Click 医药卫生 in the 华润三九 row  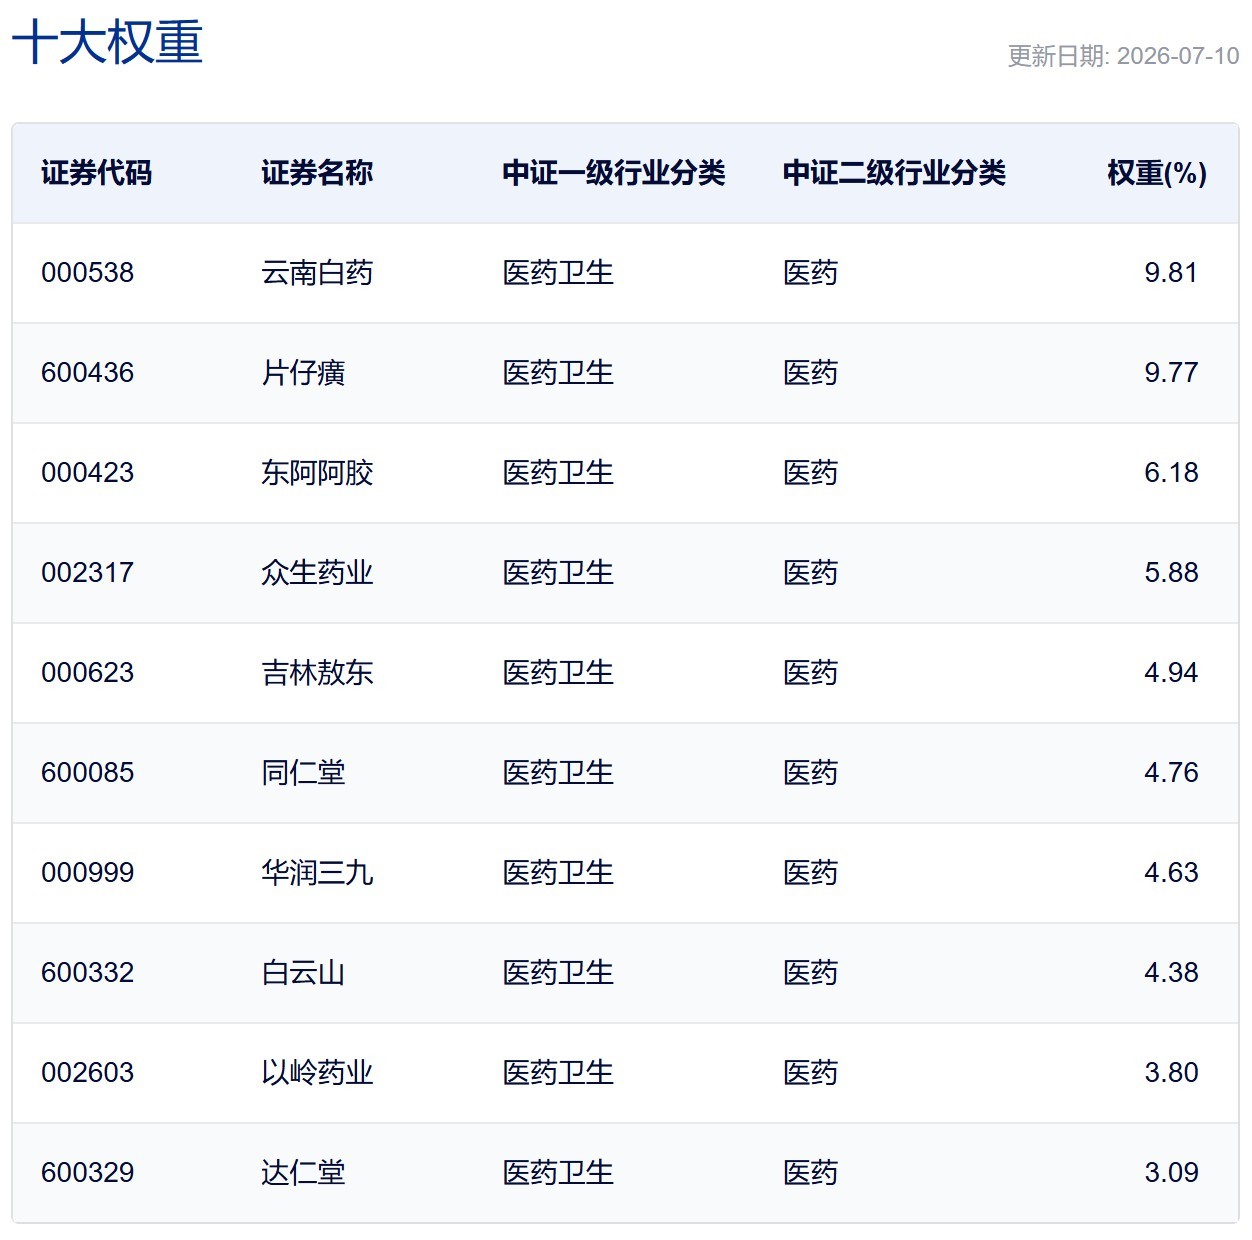click(x=558, y=873)
